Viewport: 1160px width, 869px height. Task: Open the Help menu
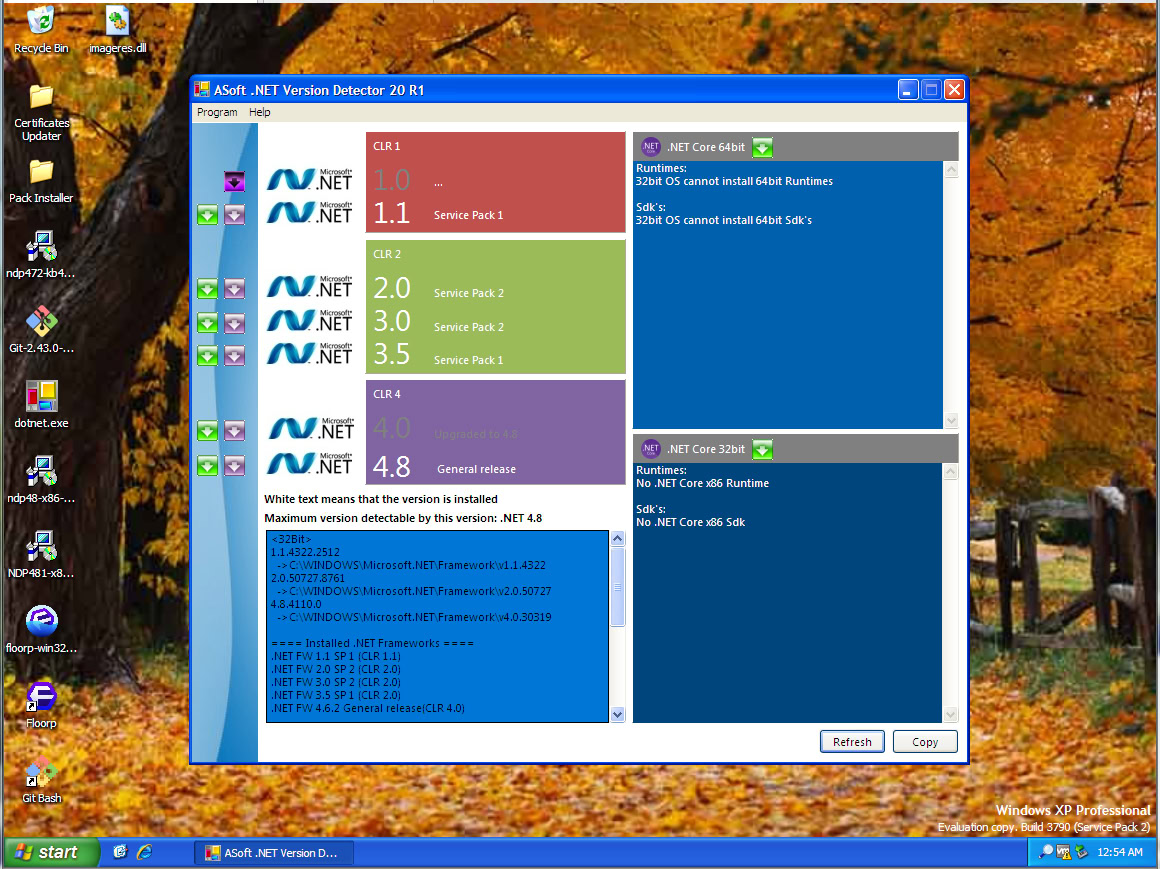pos(260,112)
